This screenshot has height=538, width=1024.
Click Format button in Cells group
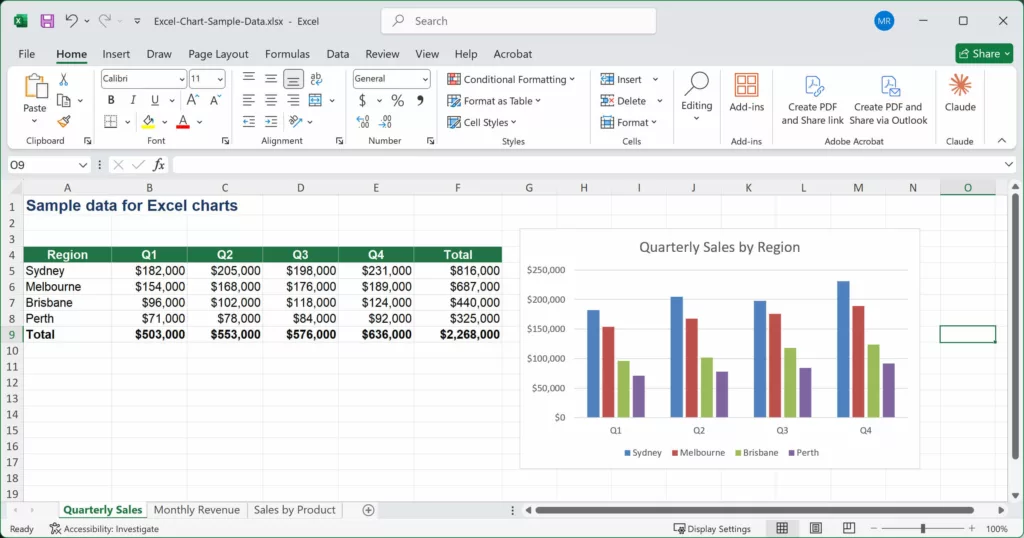click(x=628, y=122)
